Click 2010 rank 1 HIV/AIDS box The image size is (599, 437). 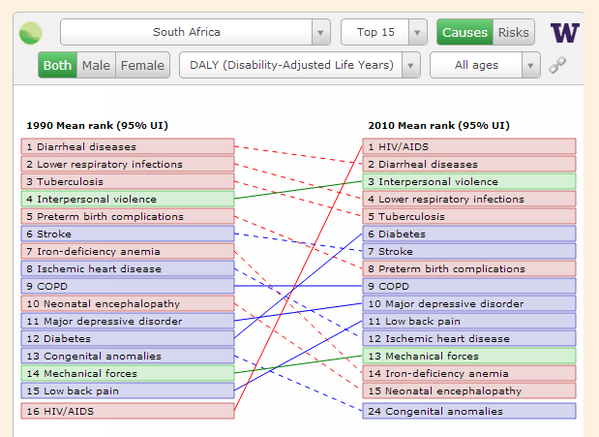(x=469, y=147)
